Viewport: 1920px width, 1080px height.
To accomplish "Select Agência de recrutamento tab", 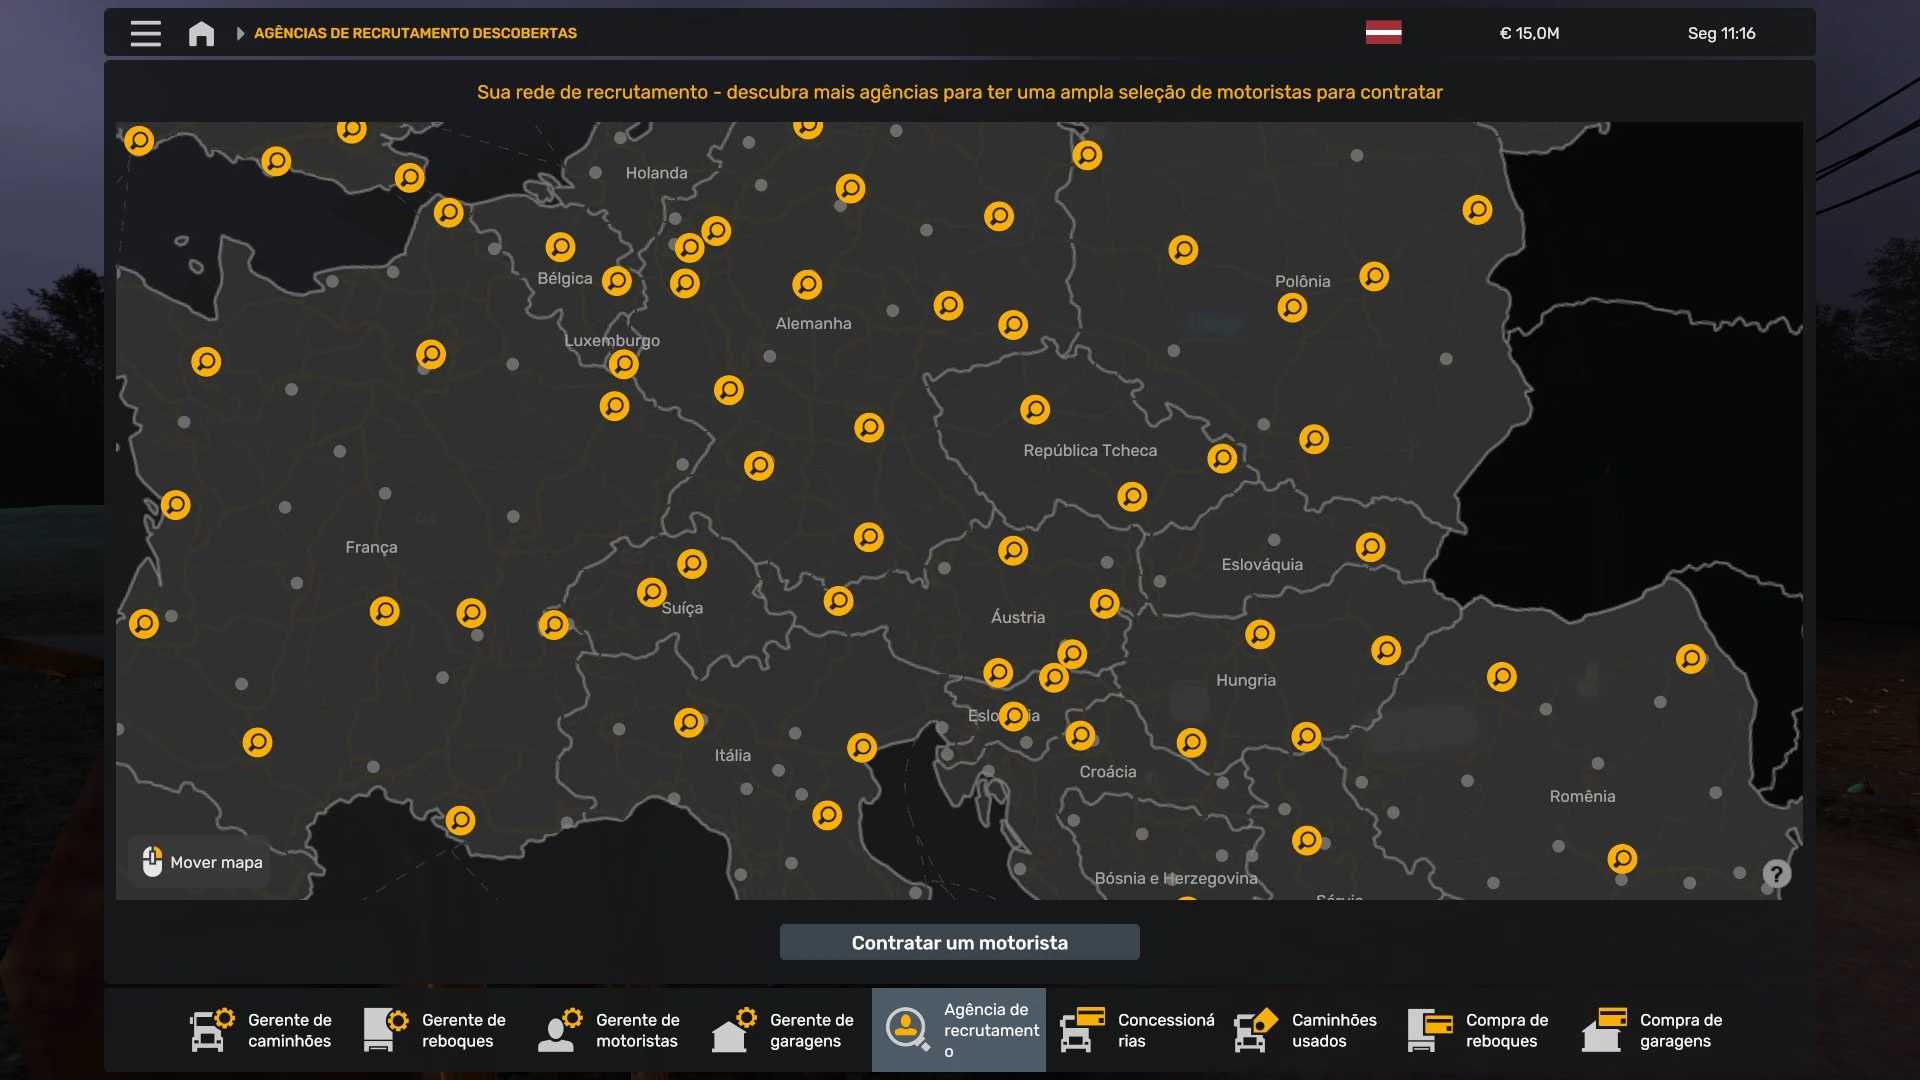I will coord(958,1030).
